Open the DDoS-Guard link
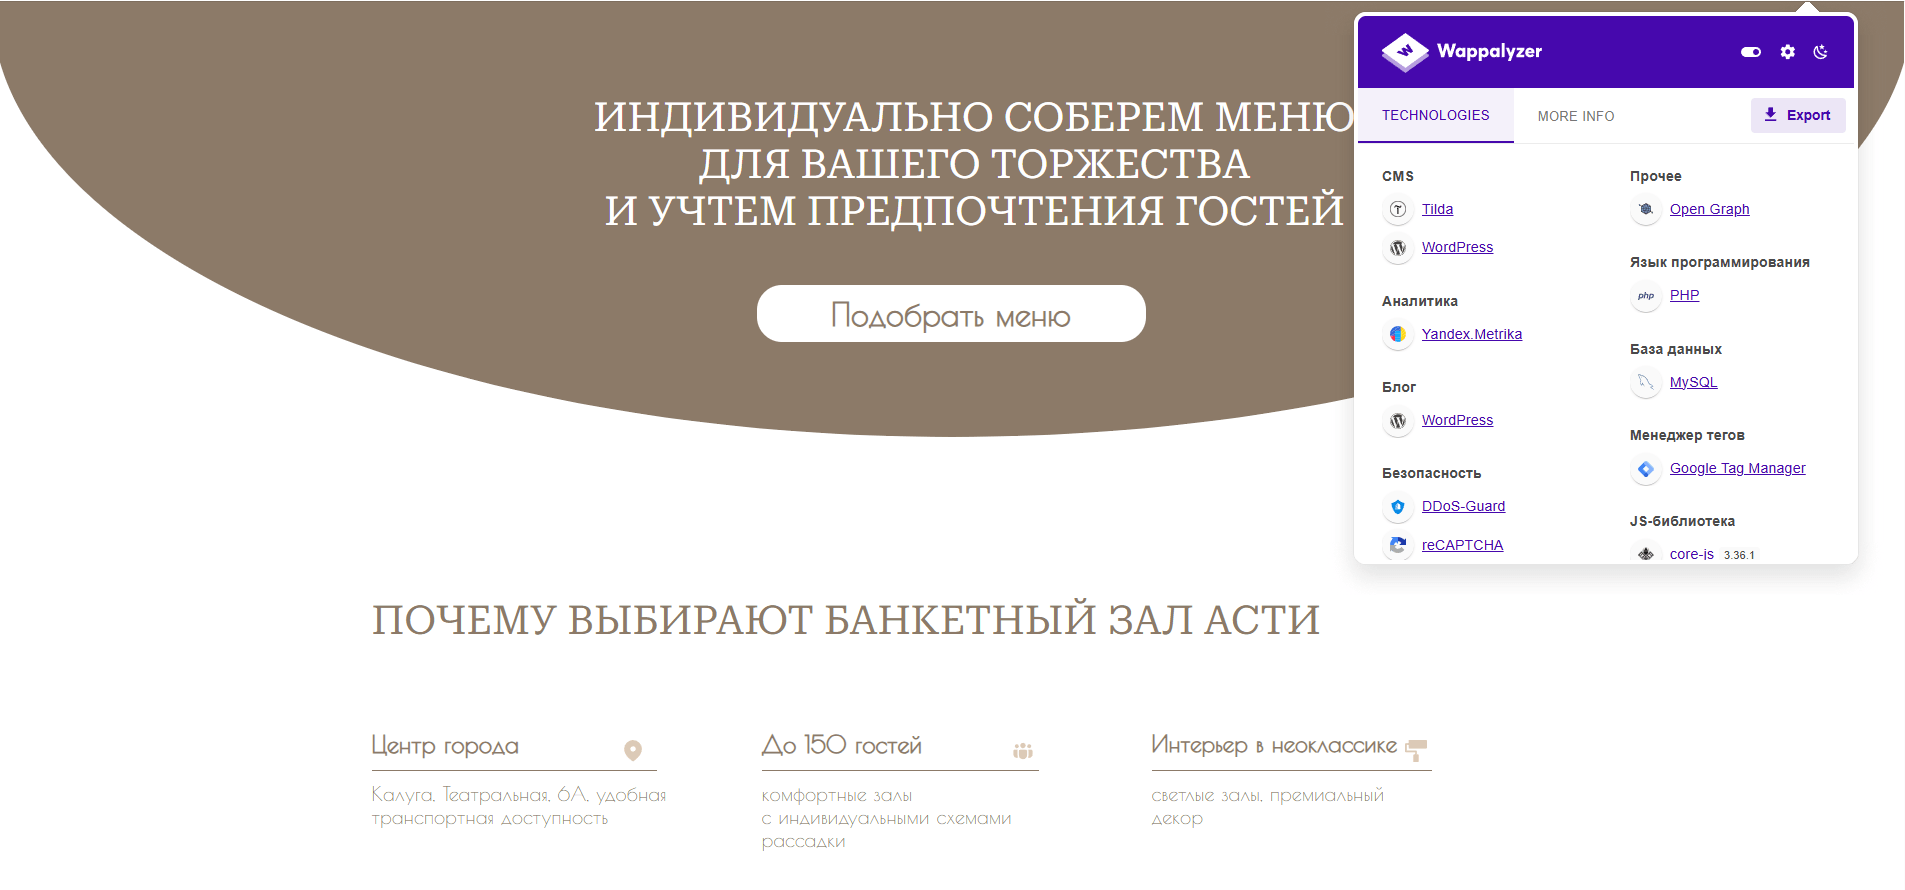The height and width of the screenshot is (890, 1905). [x=1464, y=506]
